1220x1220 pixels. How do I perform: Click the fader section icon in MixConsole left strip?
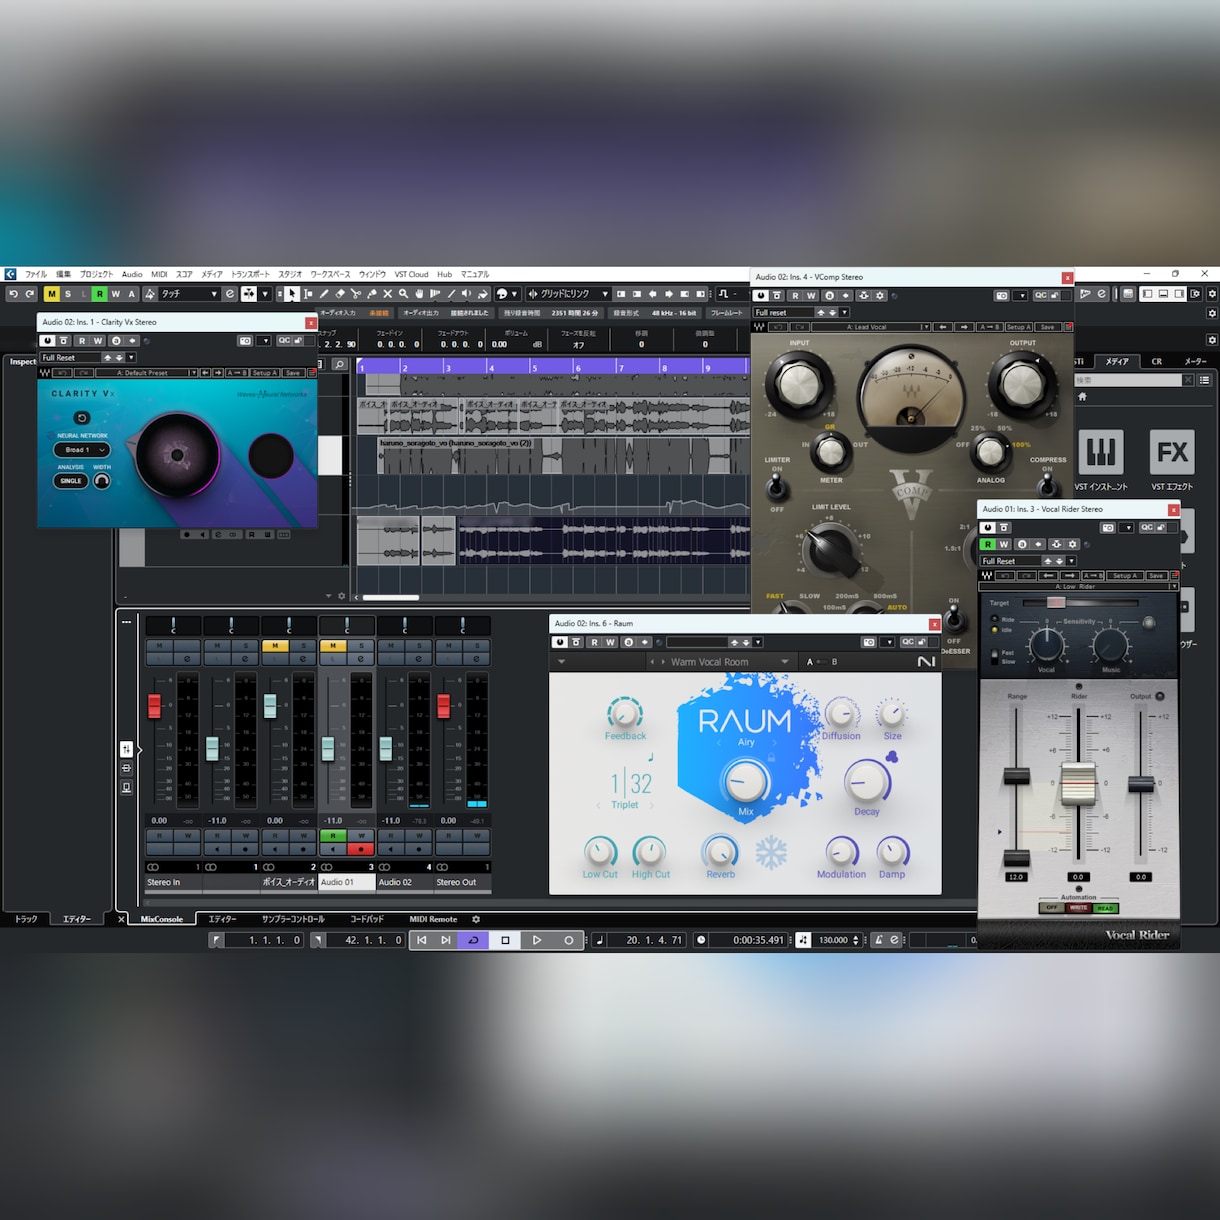(126, 749)
